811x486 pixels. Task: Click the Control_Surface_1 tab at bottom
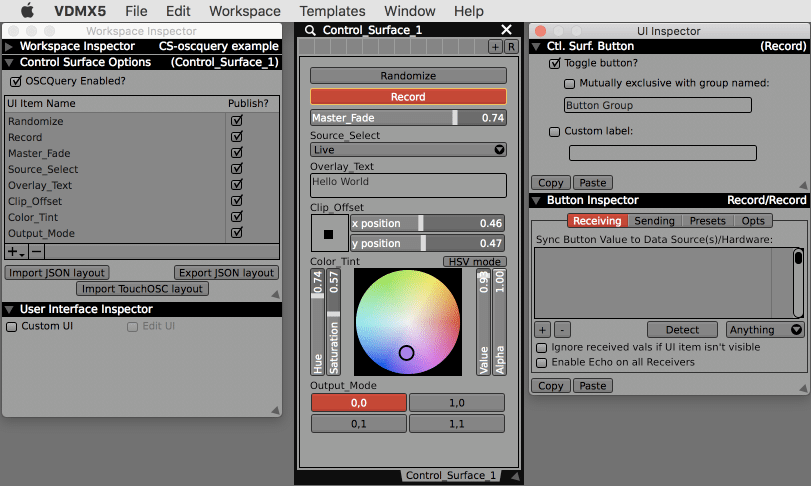tap(450, 476)
